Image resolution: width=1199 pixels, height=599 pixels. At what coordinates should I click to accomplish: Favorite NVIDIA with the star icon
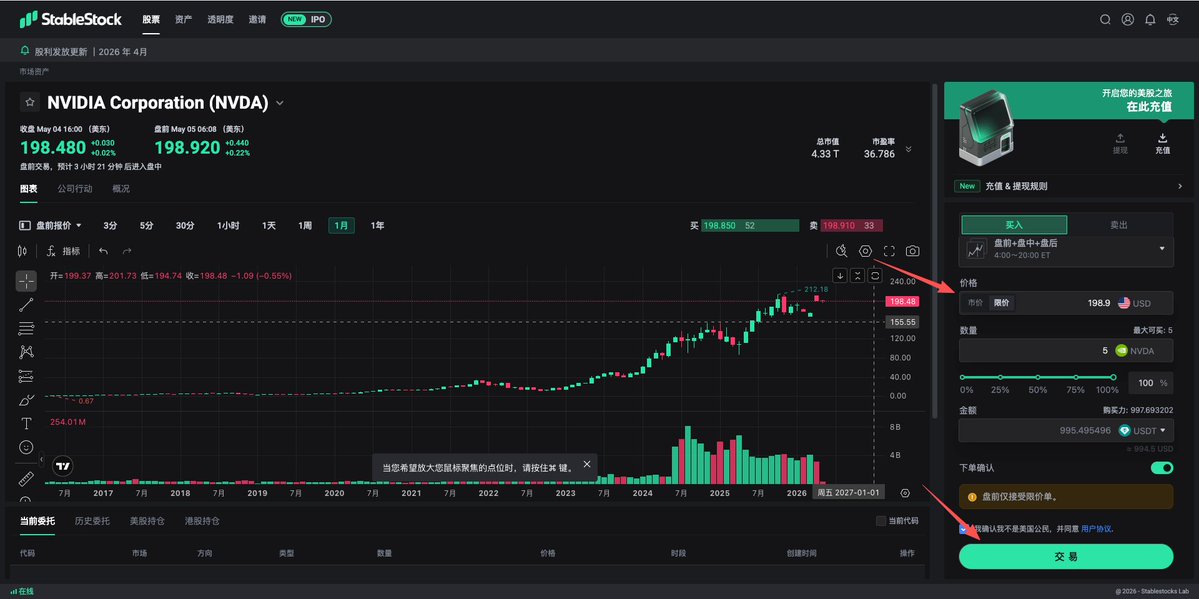coord(30,102)
